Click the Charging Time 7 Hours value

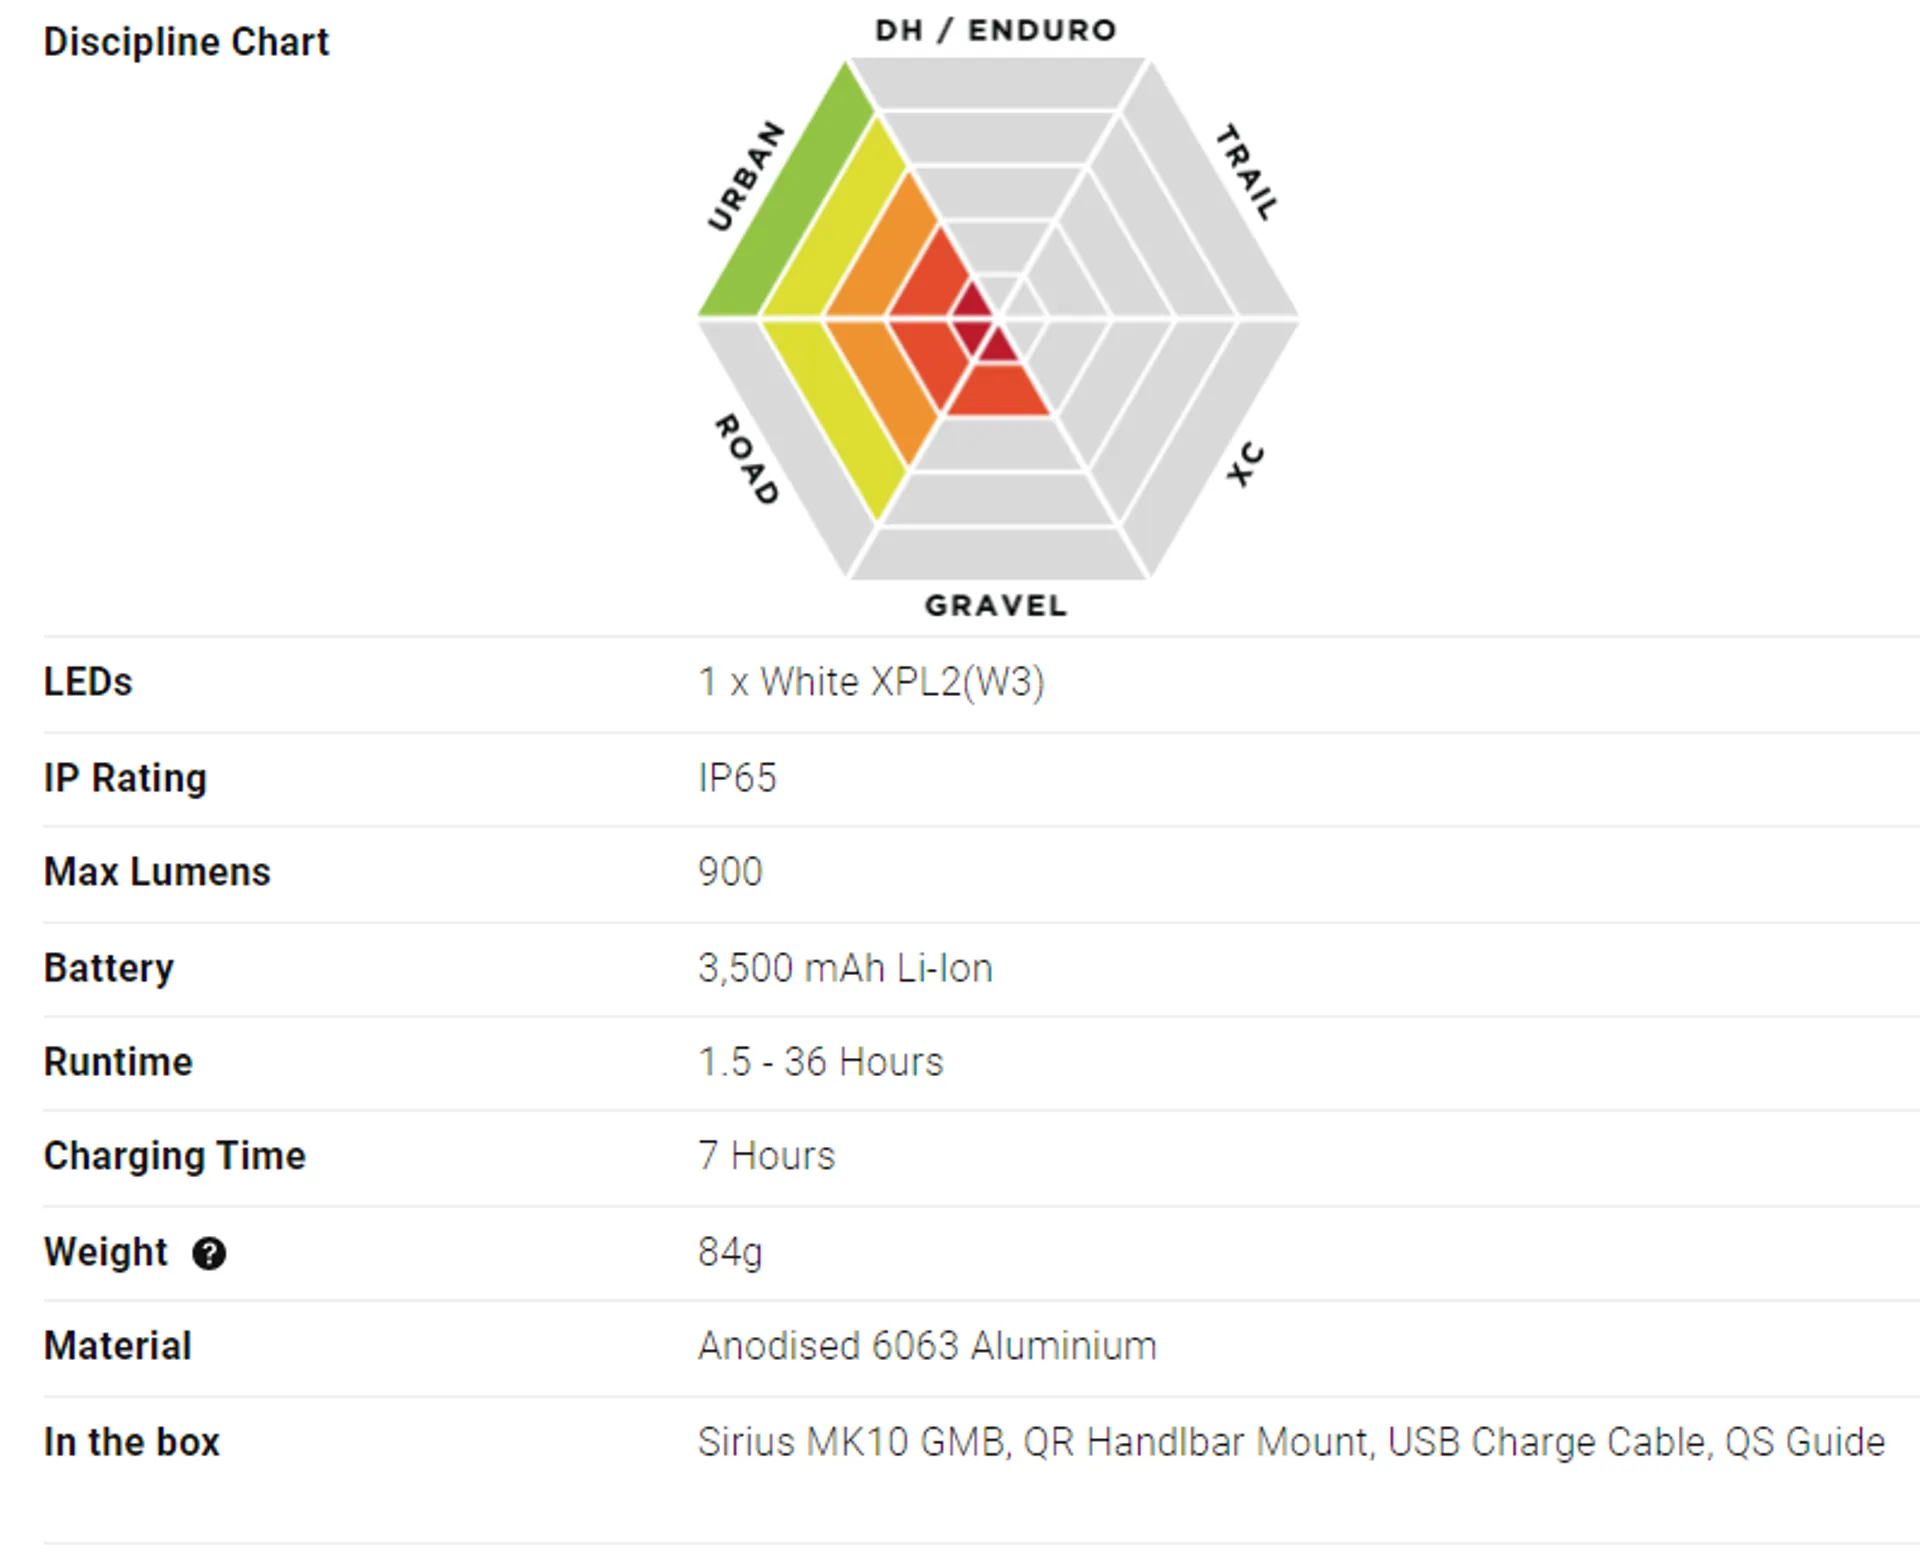click(x=766, y=1156)
